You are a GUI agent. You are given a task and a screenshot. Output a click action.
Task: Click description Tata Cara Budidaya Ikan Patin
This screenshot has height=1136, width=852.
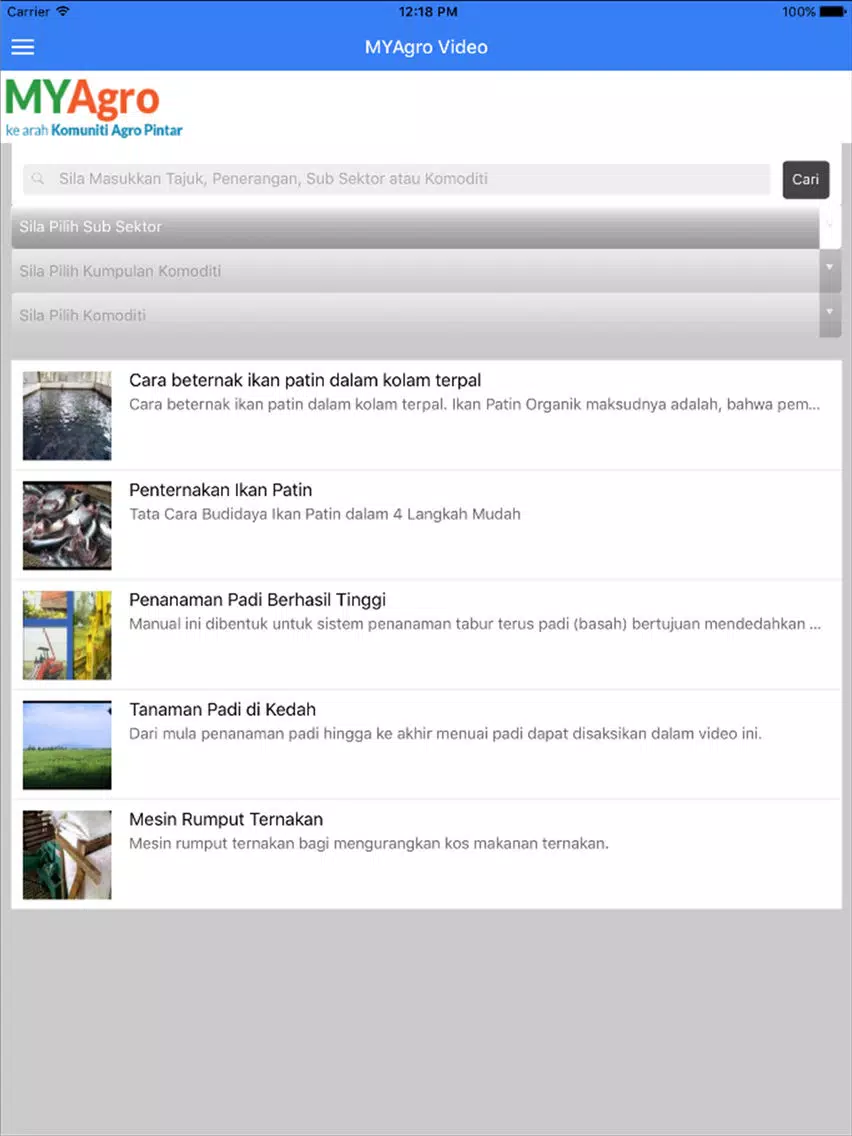tap(325, 514)
